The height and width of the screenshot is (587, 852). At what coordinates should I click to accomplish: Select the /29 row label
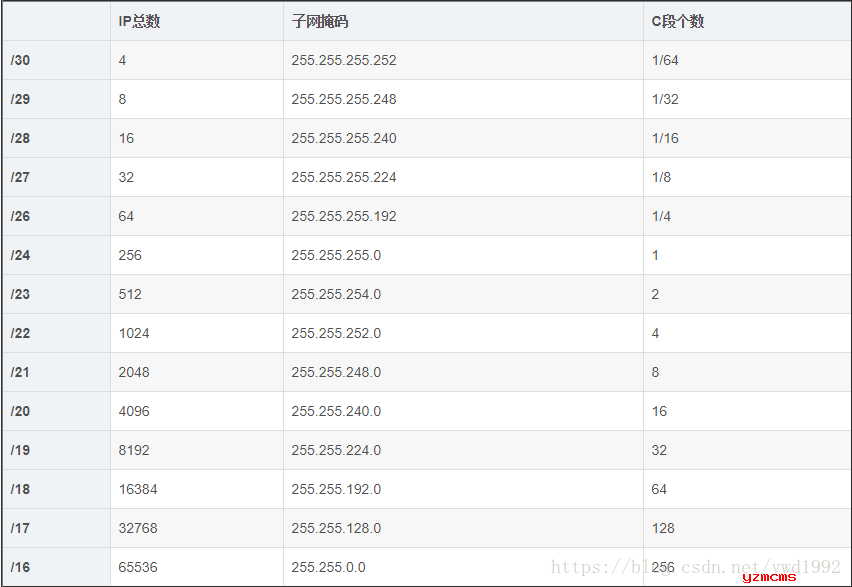point(20,99)
